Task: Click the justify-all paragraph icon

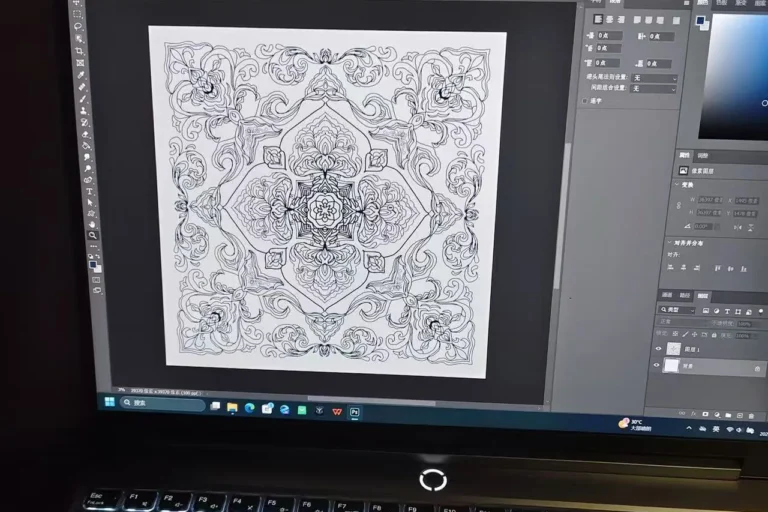Action: (x=676, y=21)
